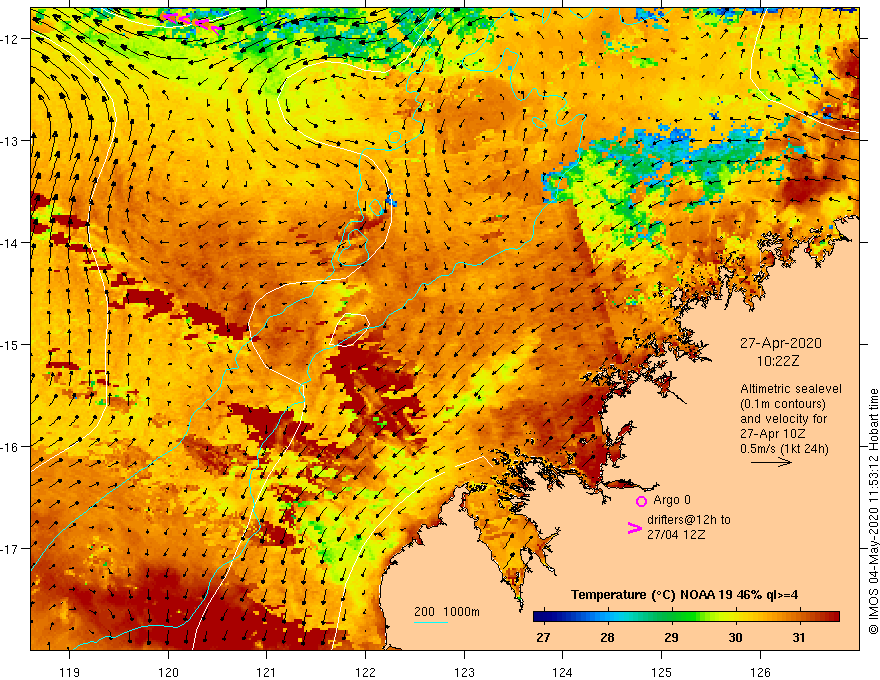
Task: Click the longitude label 121
Action: [x=267, y=672]
